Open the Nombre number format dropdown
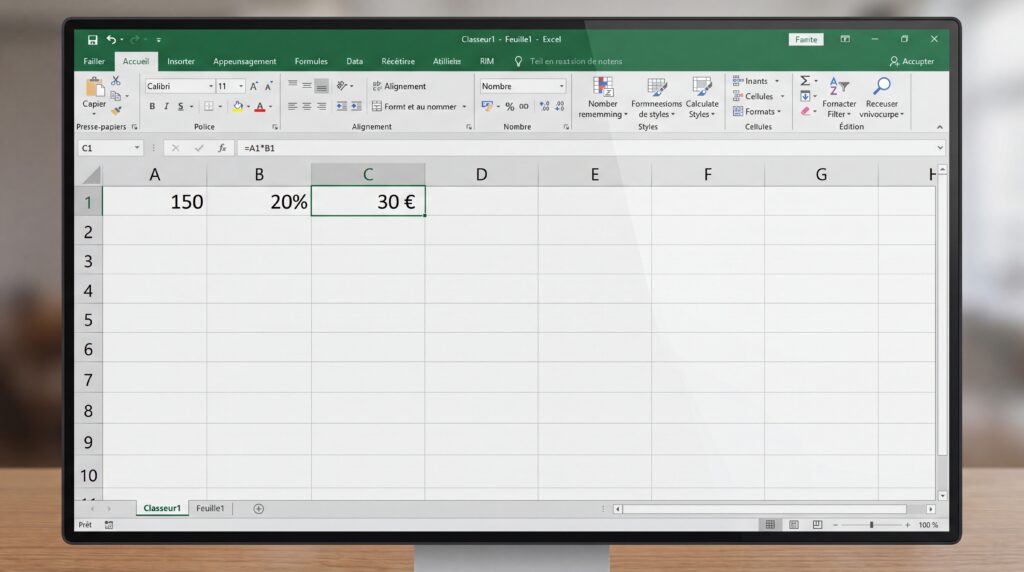This screenshot has height=572, width=1024. pyautogui.click(x=561, y=86)
